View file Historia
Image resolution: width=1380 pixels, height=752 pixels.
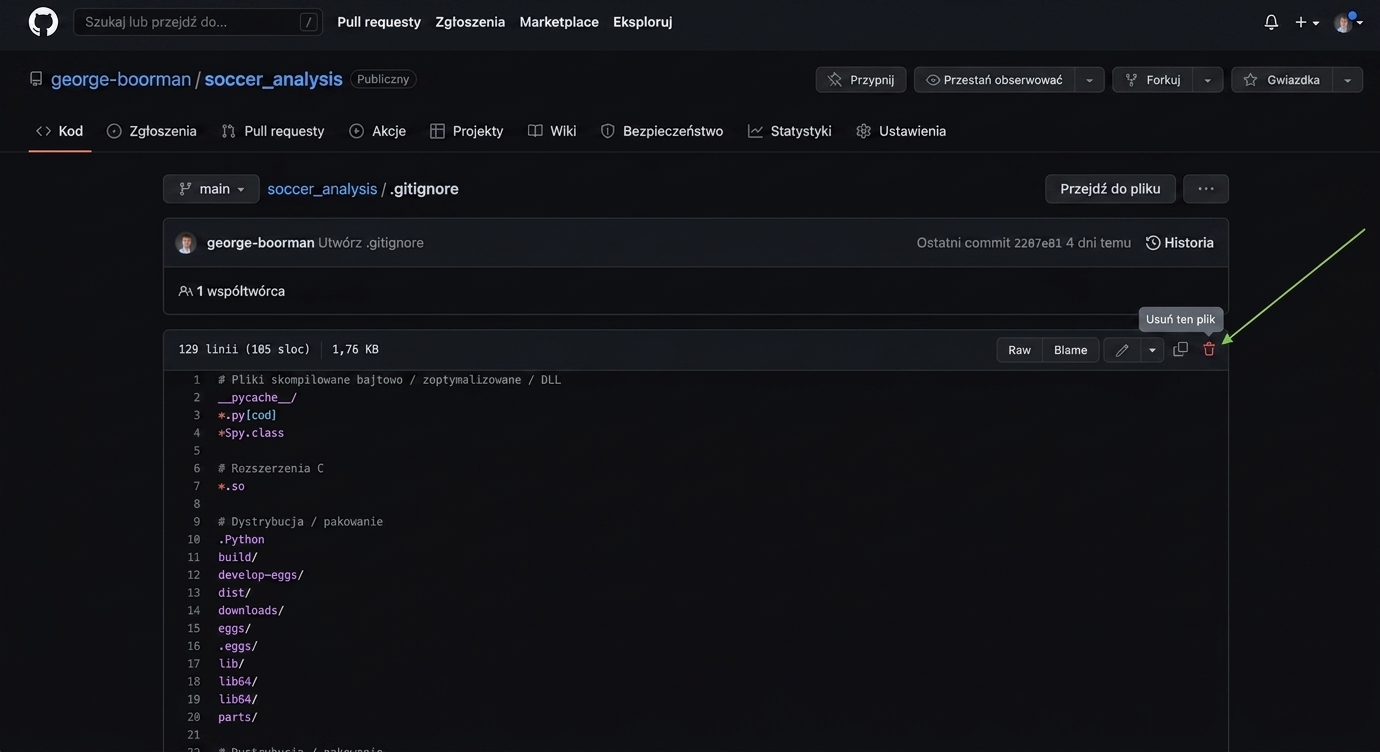pos(1180,243)
